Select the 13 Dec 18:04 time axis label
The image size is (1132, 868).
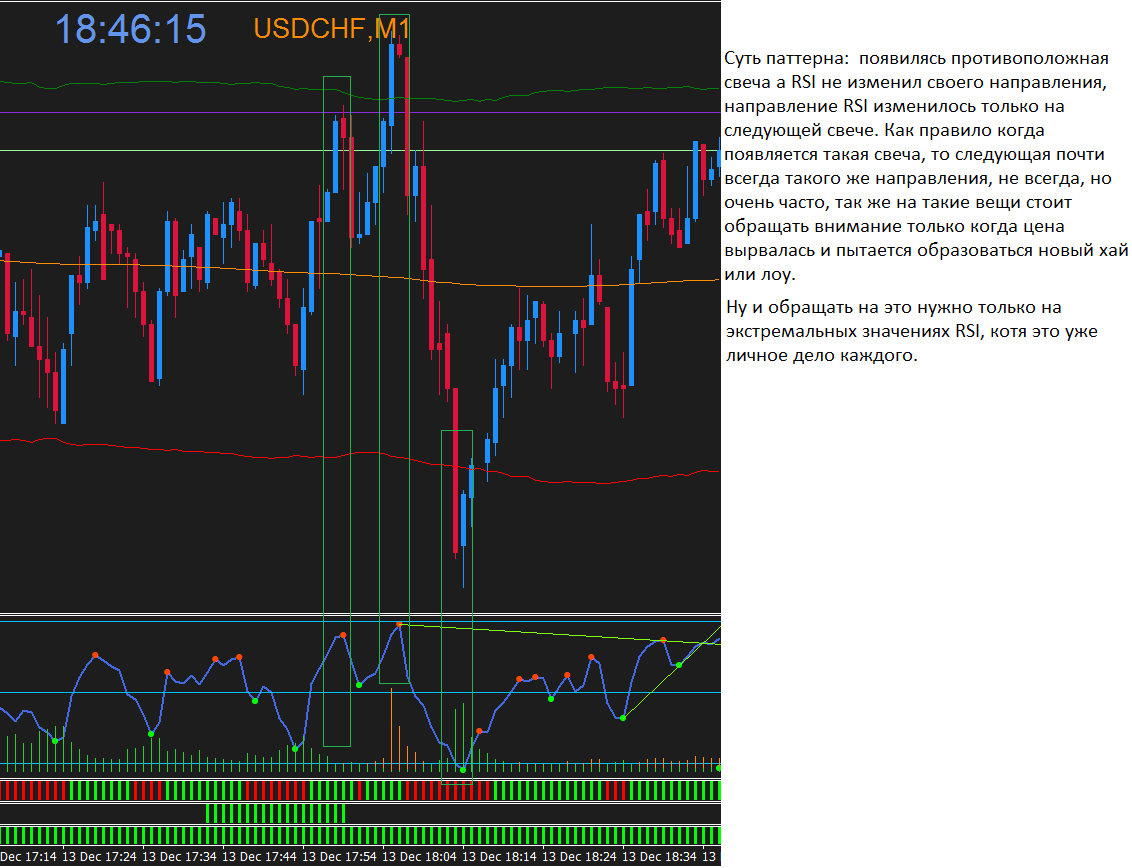click(x=419, y=856)
